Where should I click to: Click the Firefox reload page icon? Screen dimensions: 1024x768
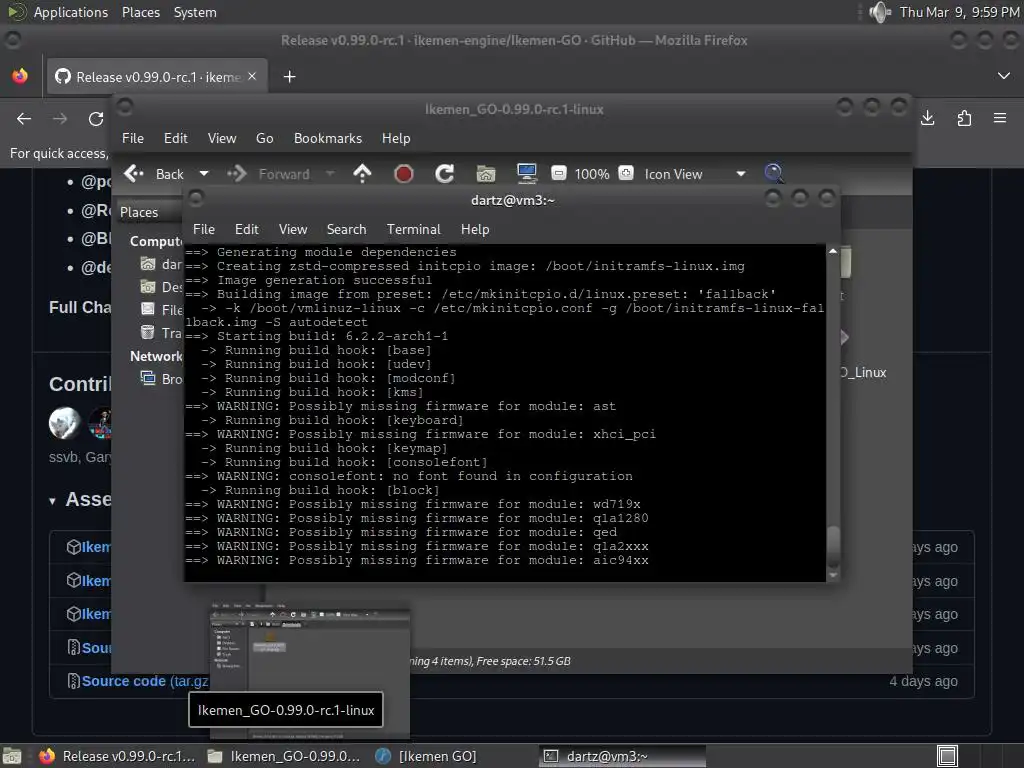(96, 118)
